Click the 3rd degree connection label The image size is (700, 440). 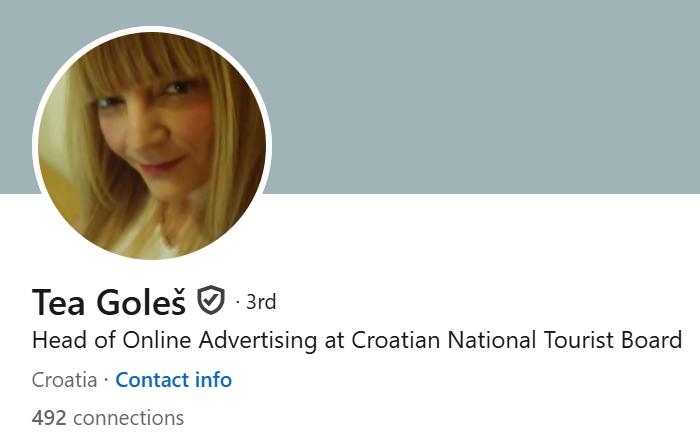pyautogui.click(x=261, y=302)
